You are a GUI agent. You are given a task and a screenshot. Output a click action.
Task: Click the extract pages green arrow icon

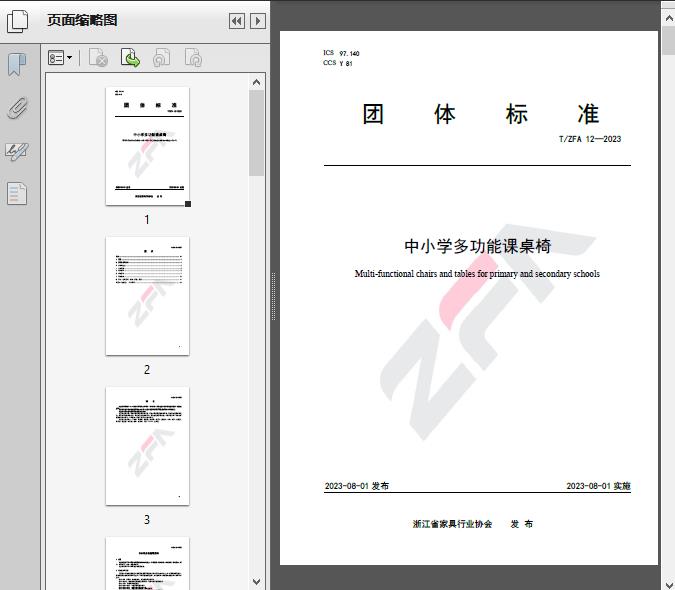click(130, 58)
